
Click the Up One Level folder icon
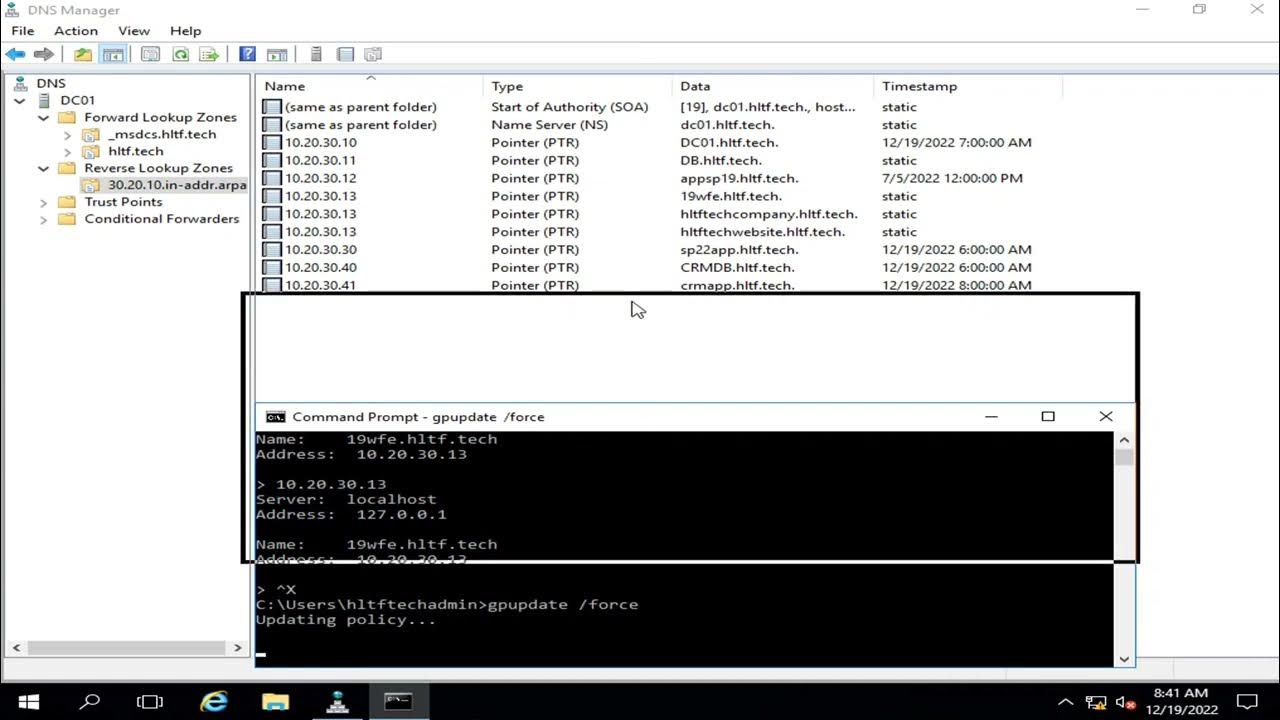[83, 54]
